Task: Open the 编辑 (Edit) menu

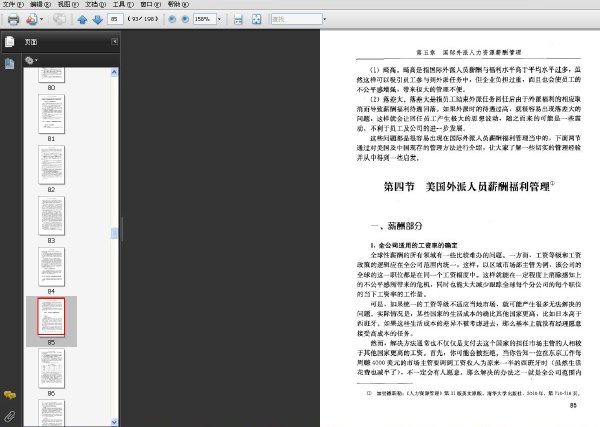Action: pyautogui.click(x=41, y=4)
